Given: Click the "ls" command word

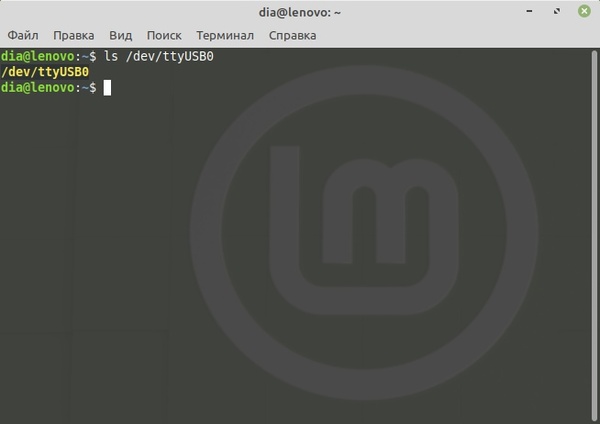Looking at the screenshot, I should (113, 56).
